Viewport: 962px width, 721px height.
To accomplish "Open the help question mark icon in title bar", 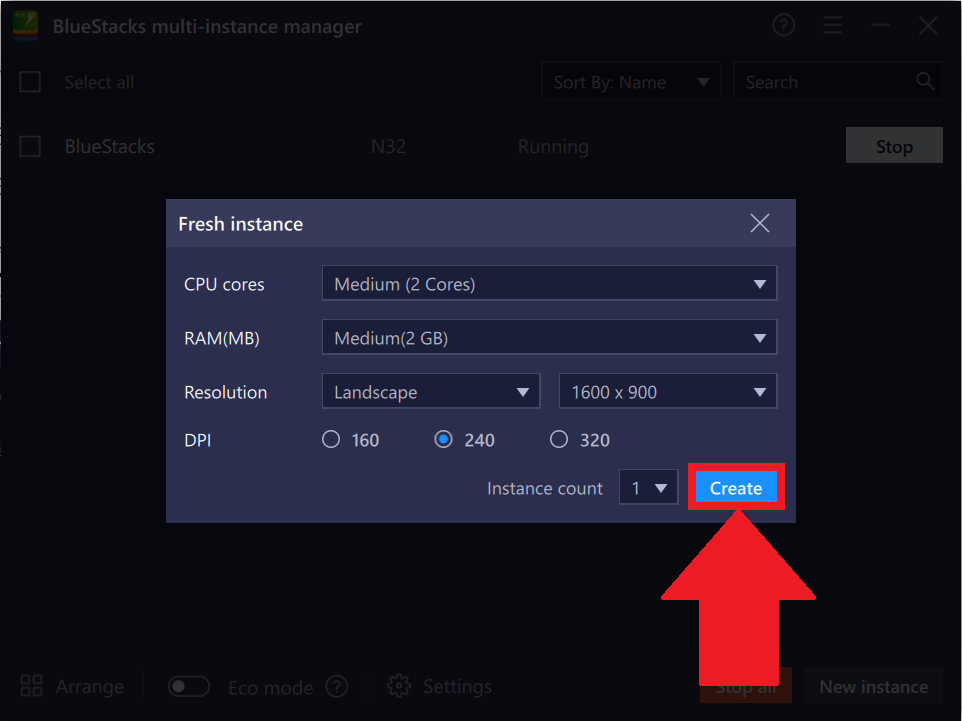I will pyautogui.click(x=783, y=25).
